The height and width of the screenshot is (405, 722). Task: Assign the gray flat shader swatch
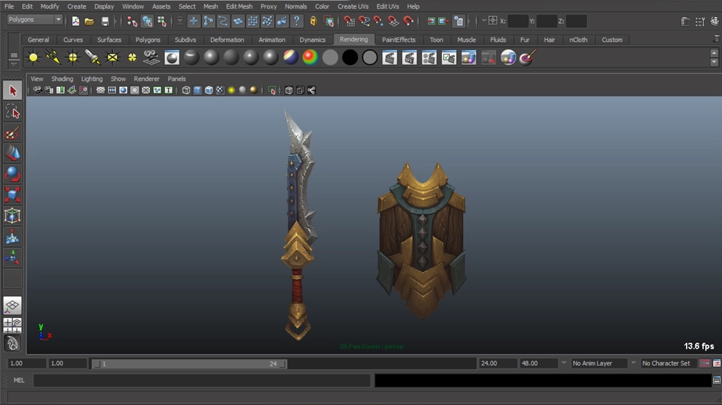(330, 58)
